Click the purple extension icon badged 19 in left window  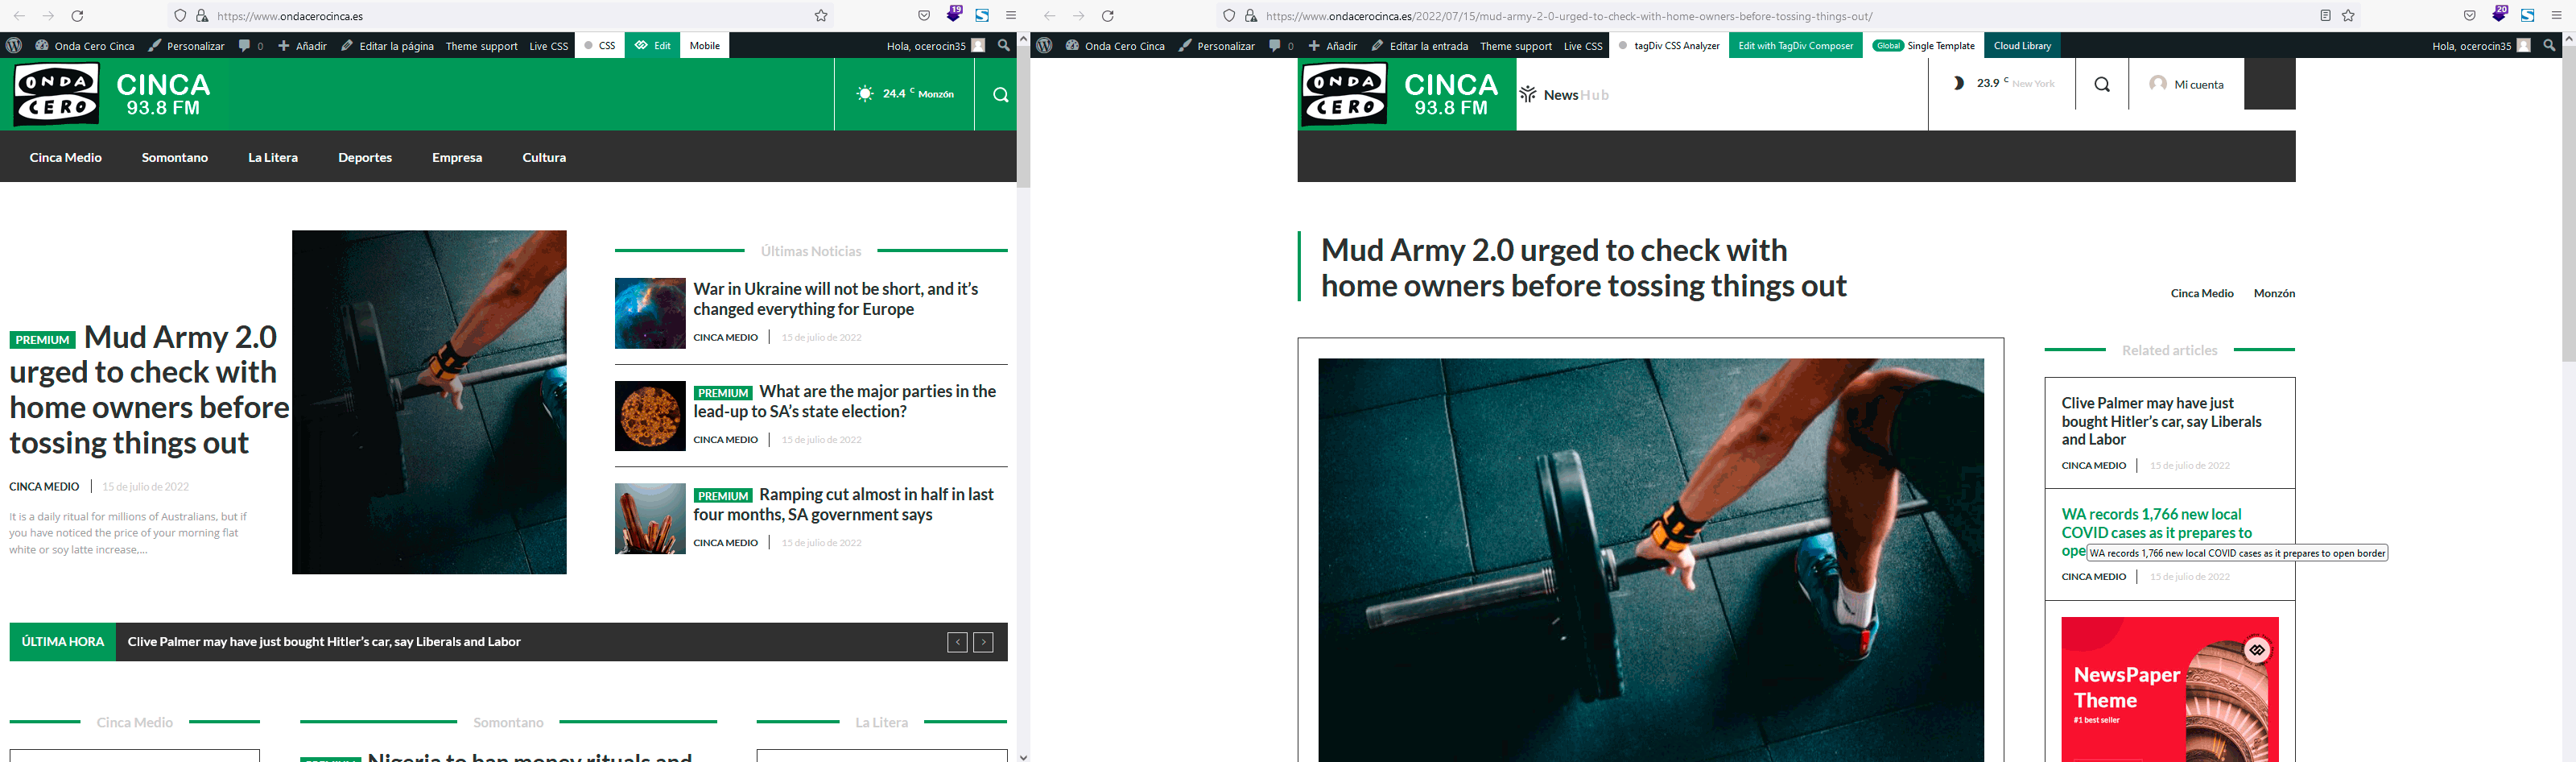954,14
